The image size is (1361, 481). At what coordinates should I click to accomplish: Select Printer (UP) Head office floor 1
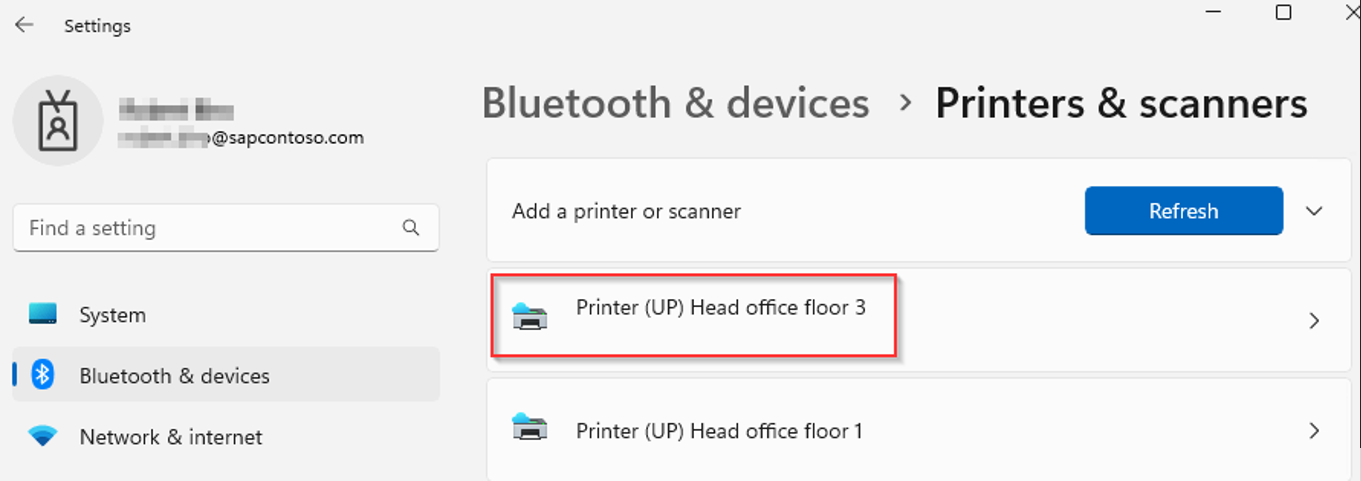pyautogui.click(x=718, y=431)
